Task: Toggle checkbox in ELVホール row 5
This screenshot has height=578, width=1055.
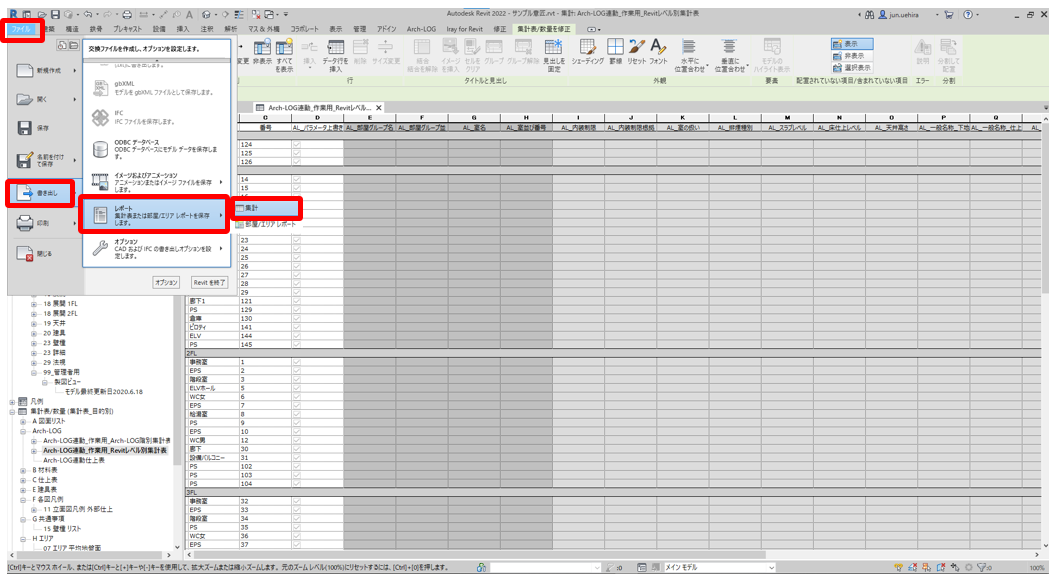Action: tap(296, 388)
